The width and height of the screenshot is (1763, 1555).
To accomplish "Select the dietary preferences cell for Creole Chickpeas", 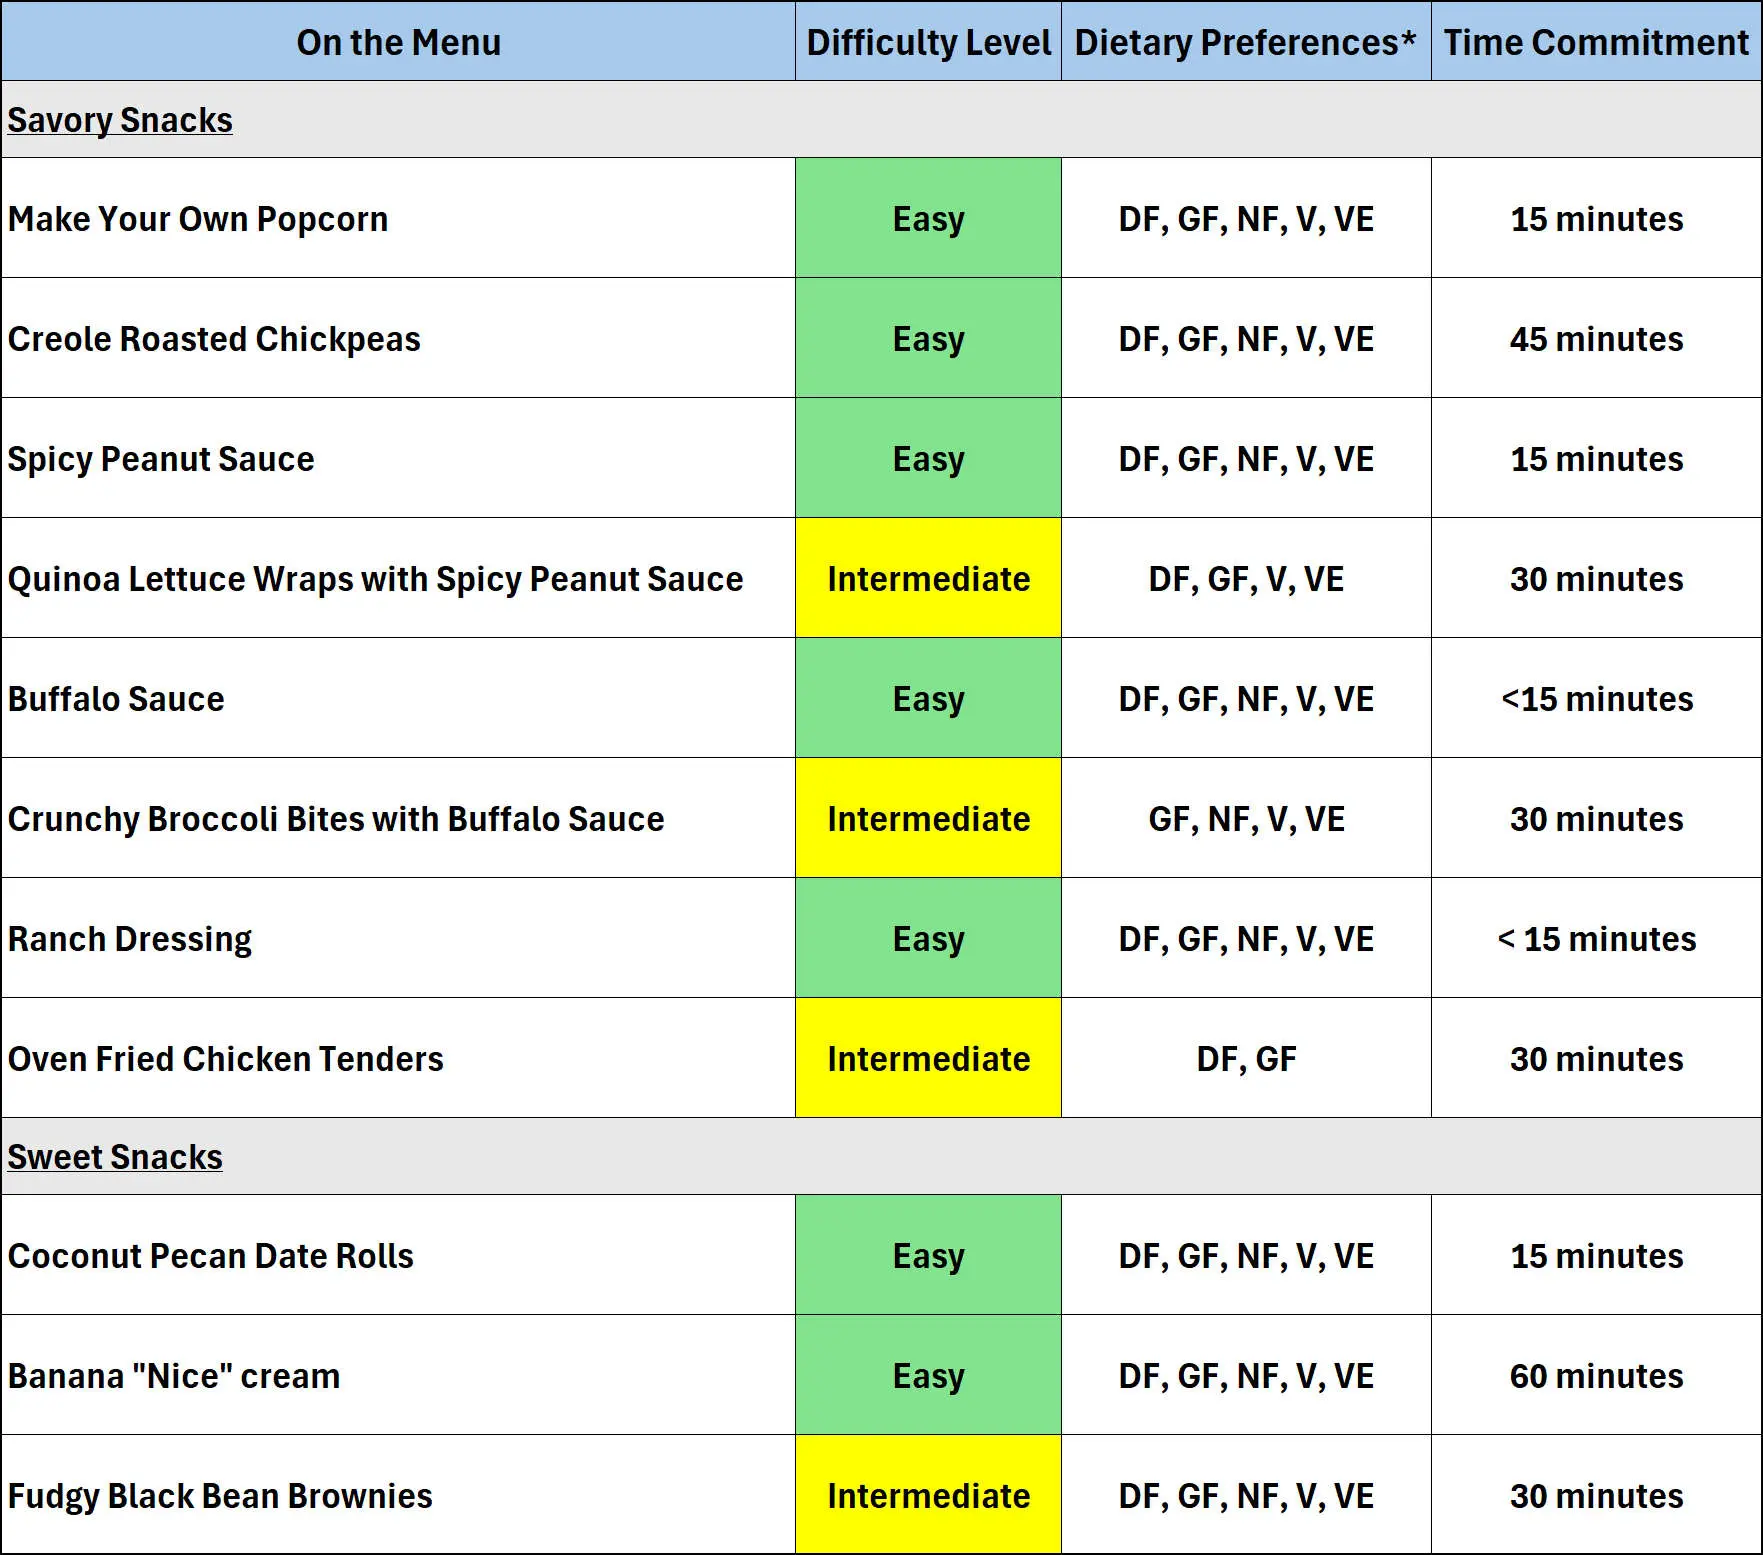I will tap(1246, 338).
